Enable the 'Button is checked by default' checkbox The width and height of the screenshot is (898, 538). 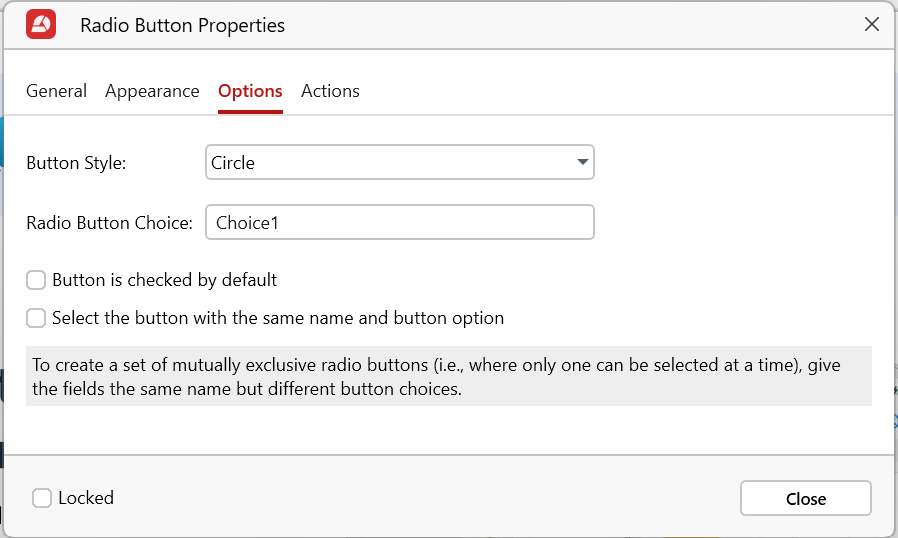(x=36, y=280)
